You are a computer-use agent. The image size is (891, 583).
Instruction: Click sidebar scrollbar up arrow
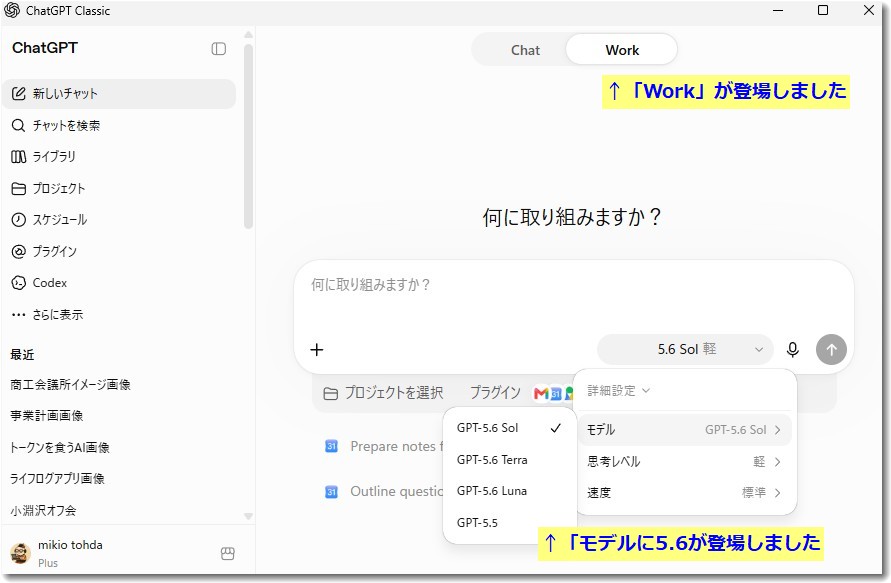click(x=248, y=35)
